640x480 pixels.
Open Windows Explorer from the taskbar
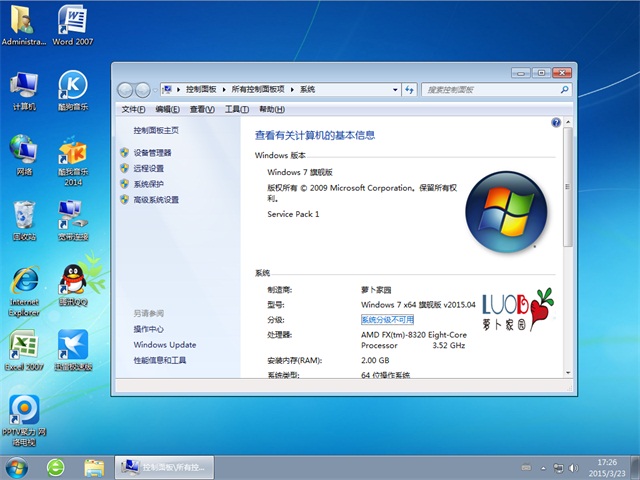tap(94, 468)
